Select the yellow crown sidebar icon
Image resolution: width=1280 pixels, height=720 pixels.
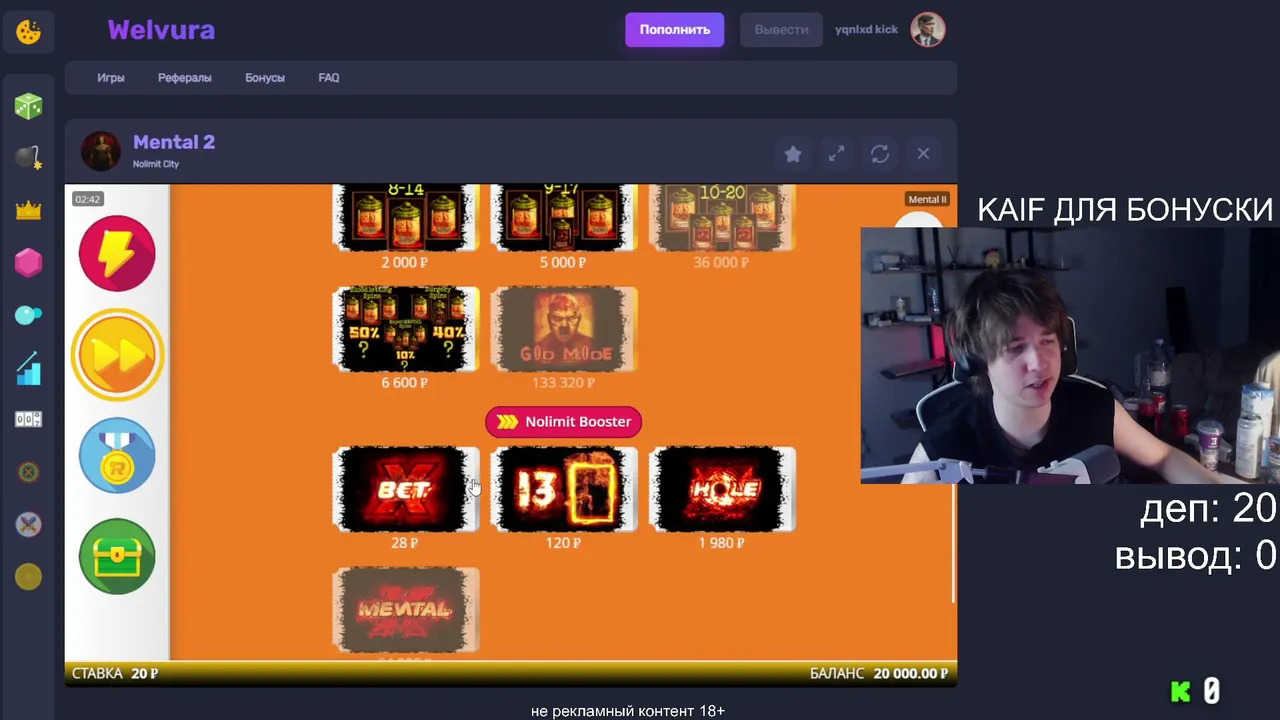(28, 210)
